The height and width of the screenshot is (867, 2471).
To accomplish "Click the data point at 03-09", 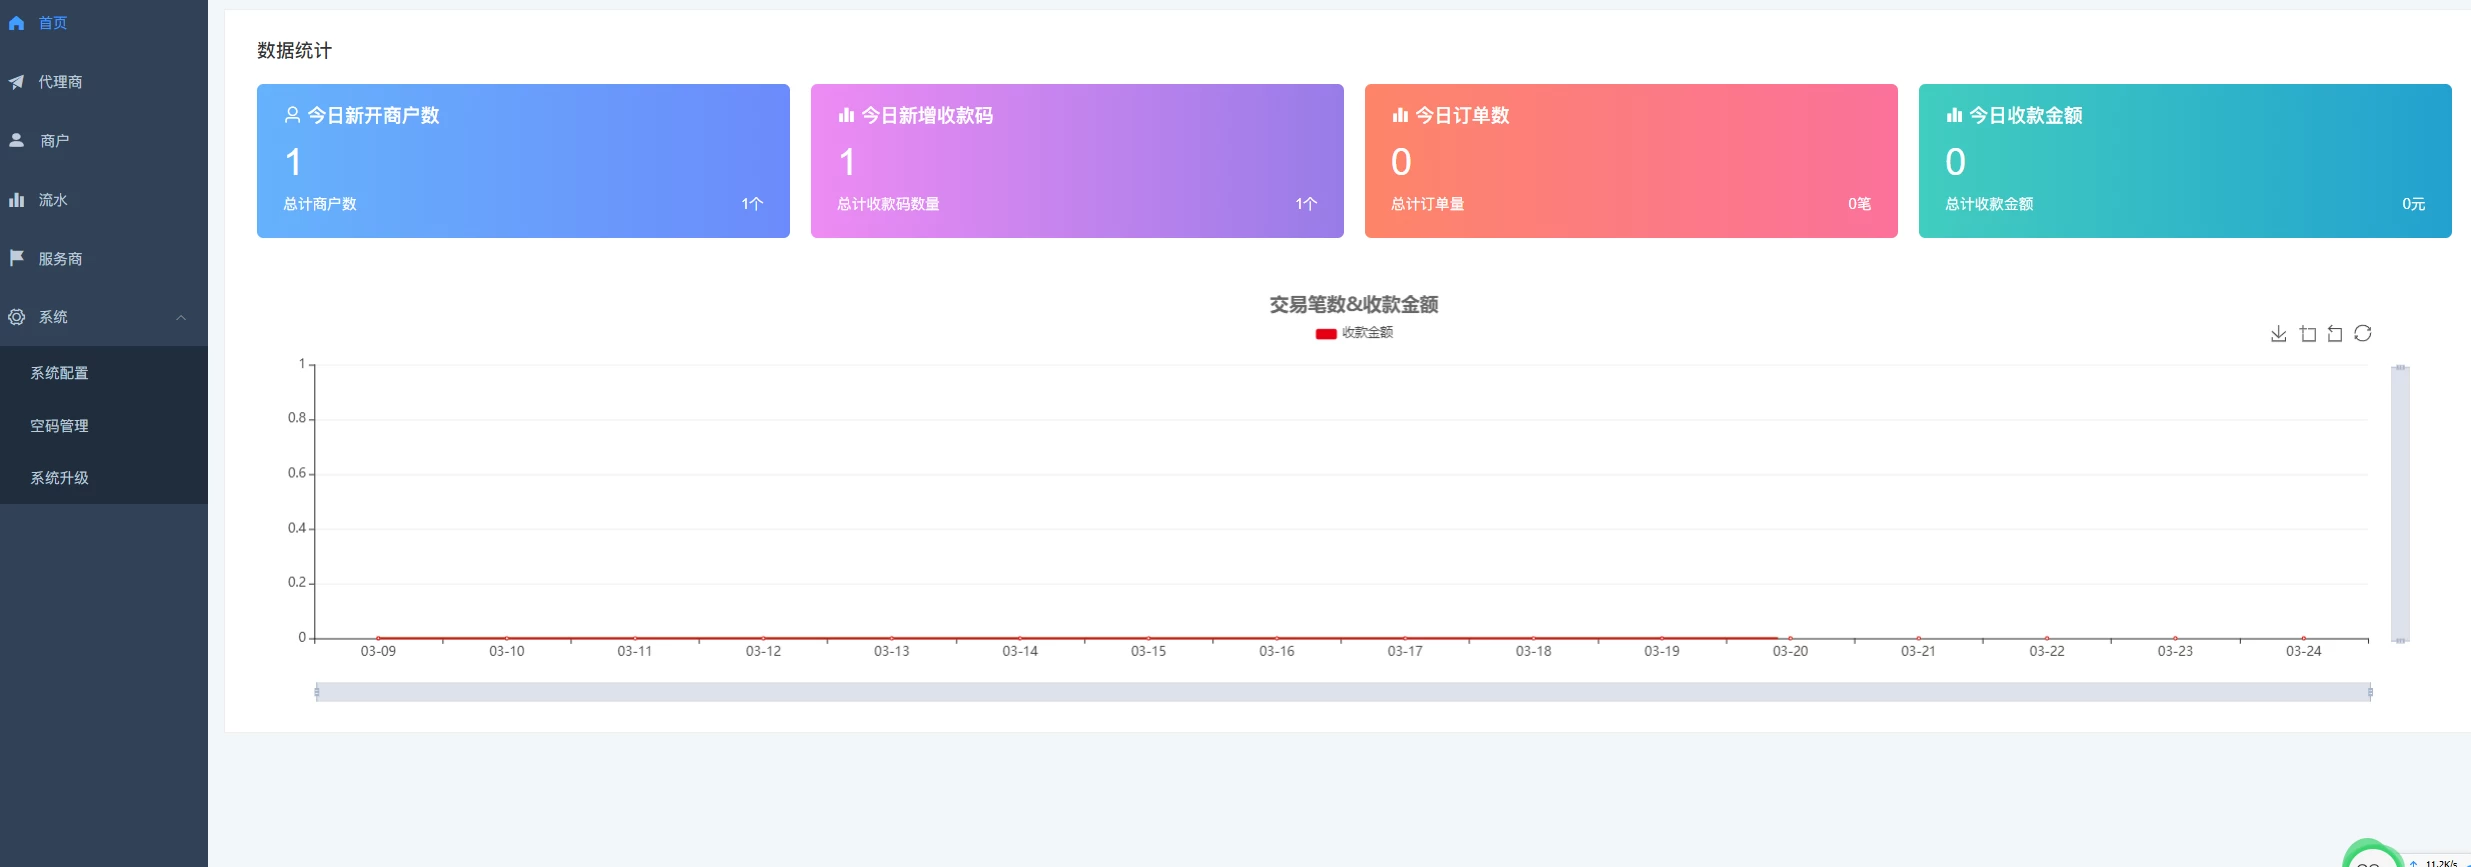I will pyautogui.click(x=378, y=638).
